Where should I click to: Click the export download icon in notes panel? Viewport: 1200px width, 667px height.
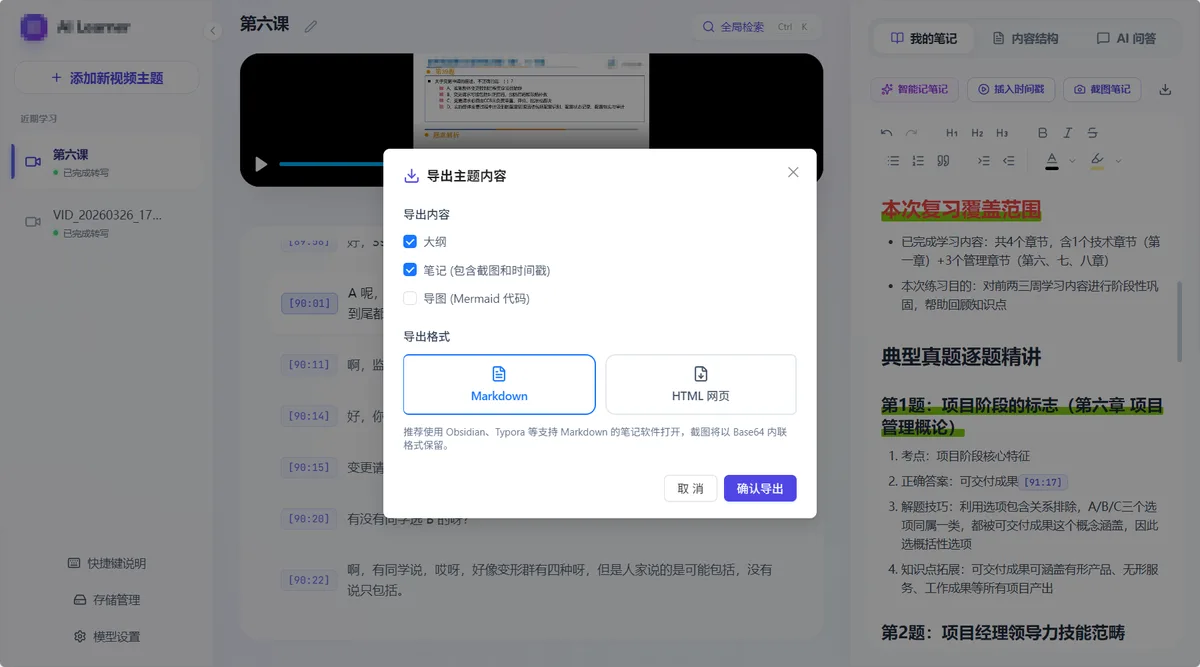point(1165,89)
